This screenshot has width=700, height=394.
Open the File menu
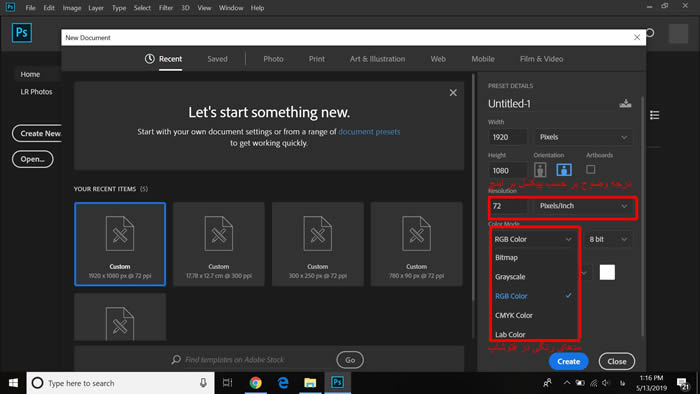30,8
